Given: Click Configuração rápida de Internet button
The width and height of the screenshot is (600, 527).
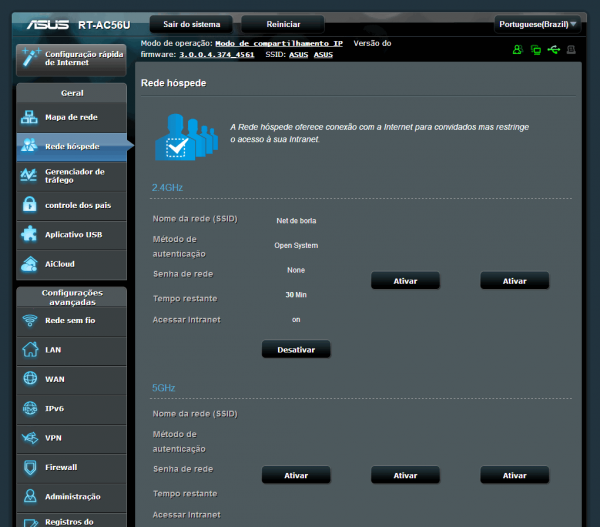Looking at the screenshot, I should [71, 59].
